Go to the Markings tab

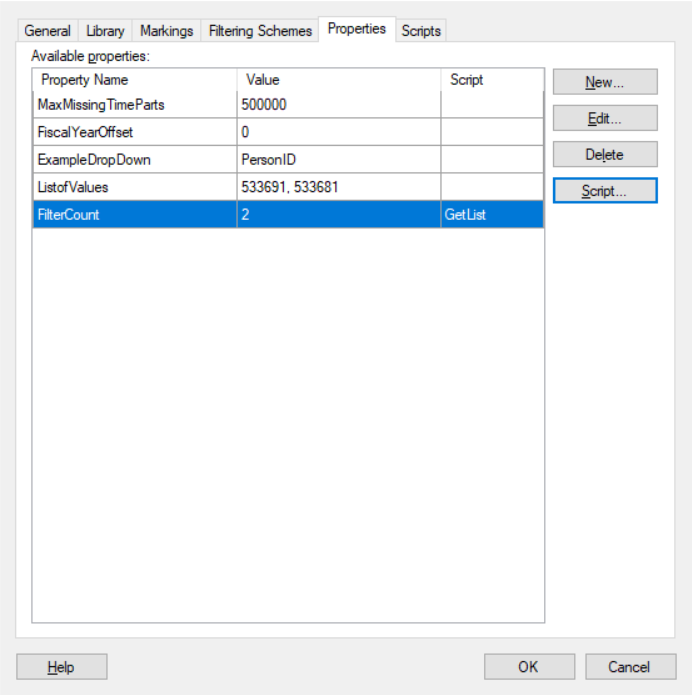point(166,31)
